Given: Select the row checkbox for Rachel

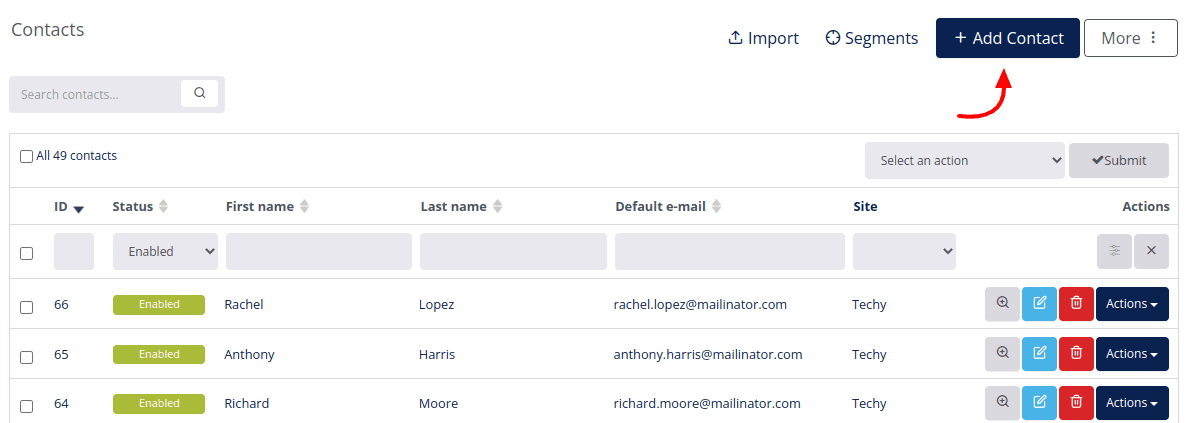Looking at the screenshot, I should click(x=27, y=307).
